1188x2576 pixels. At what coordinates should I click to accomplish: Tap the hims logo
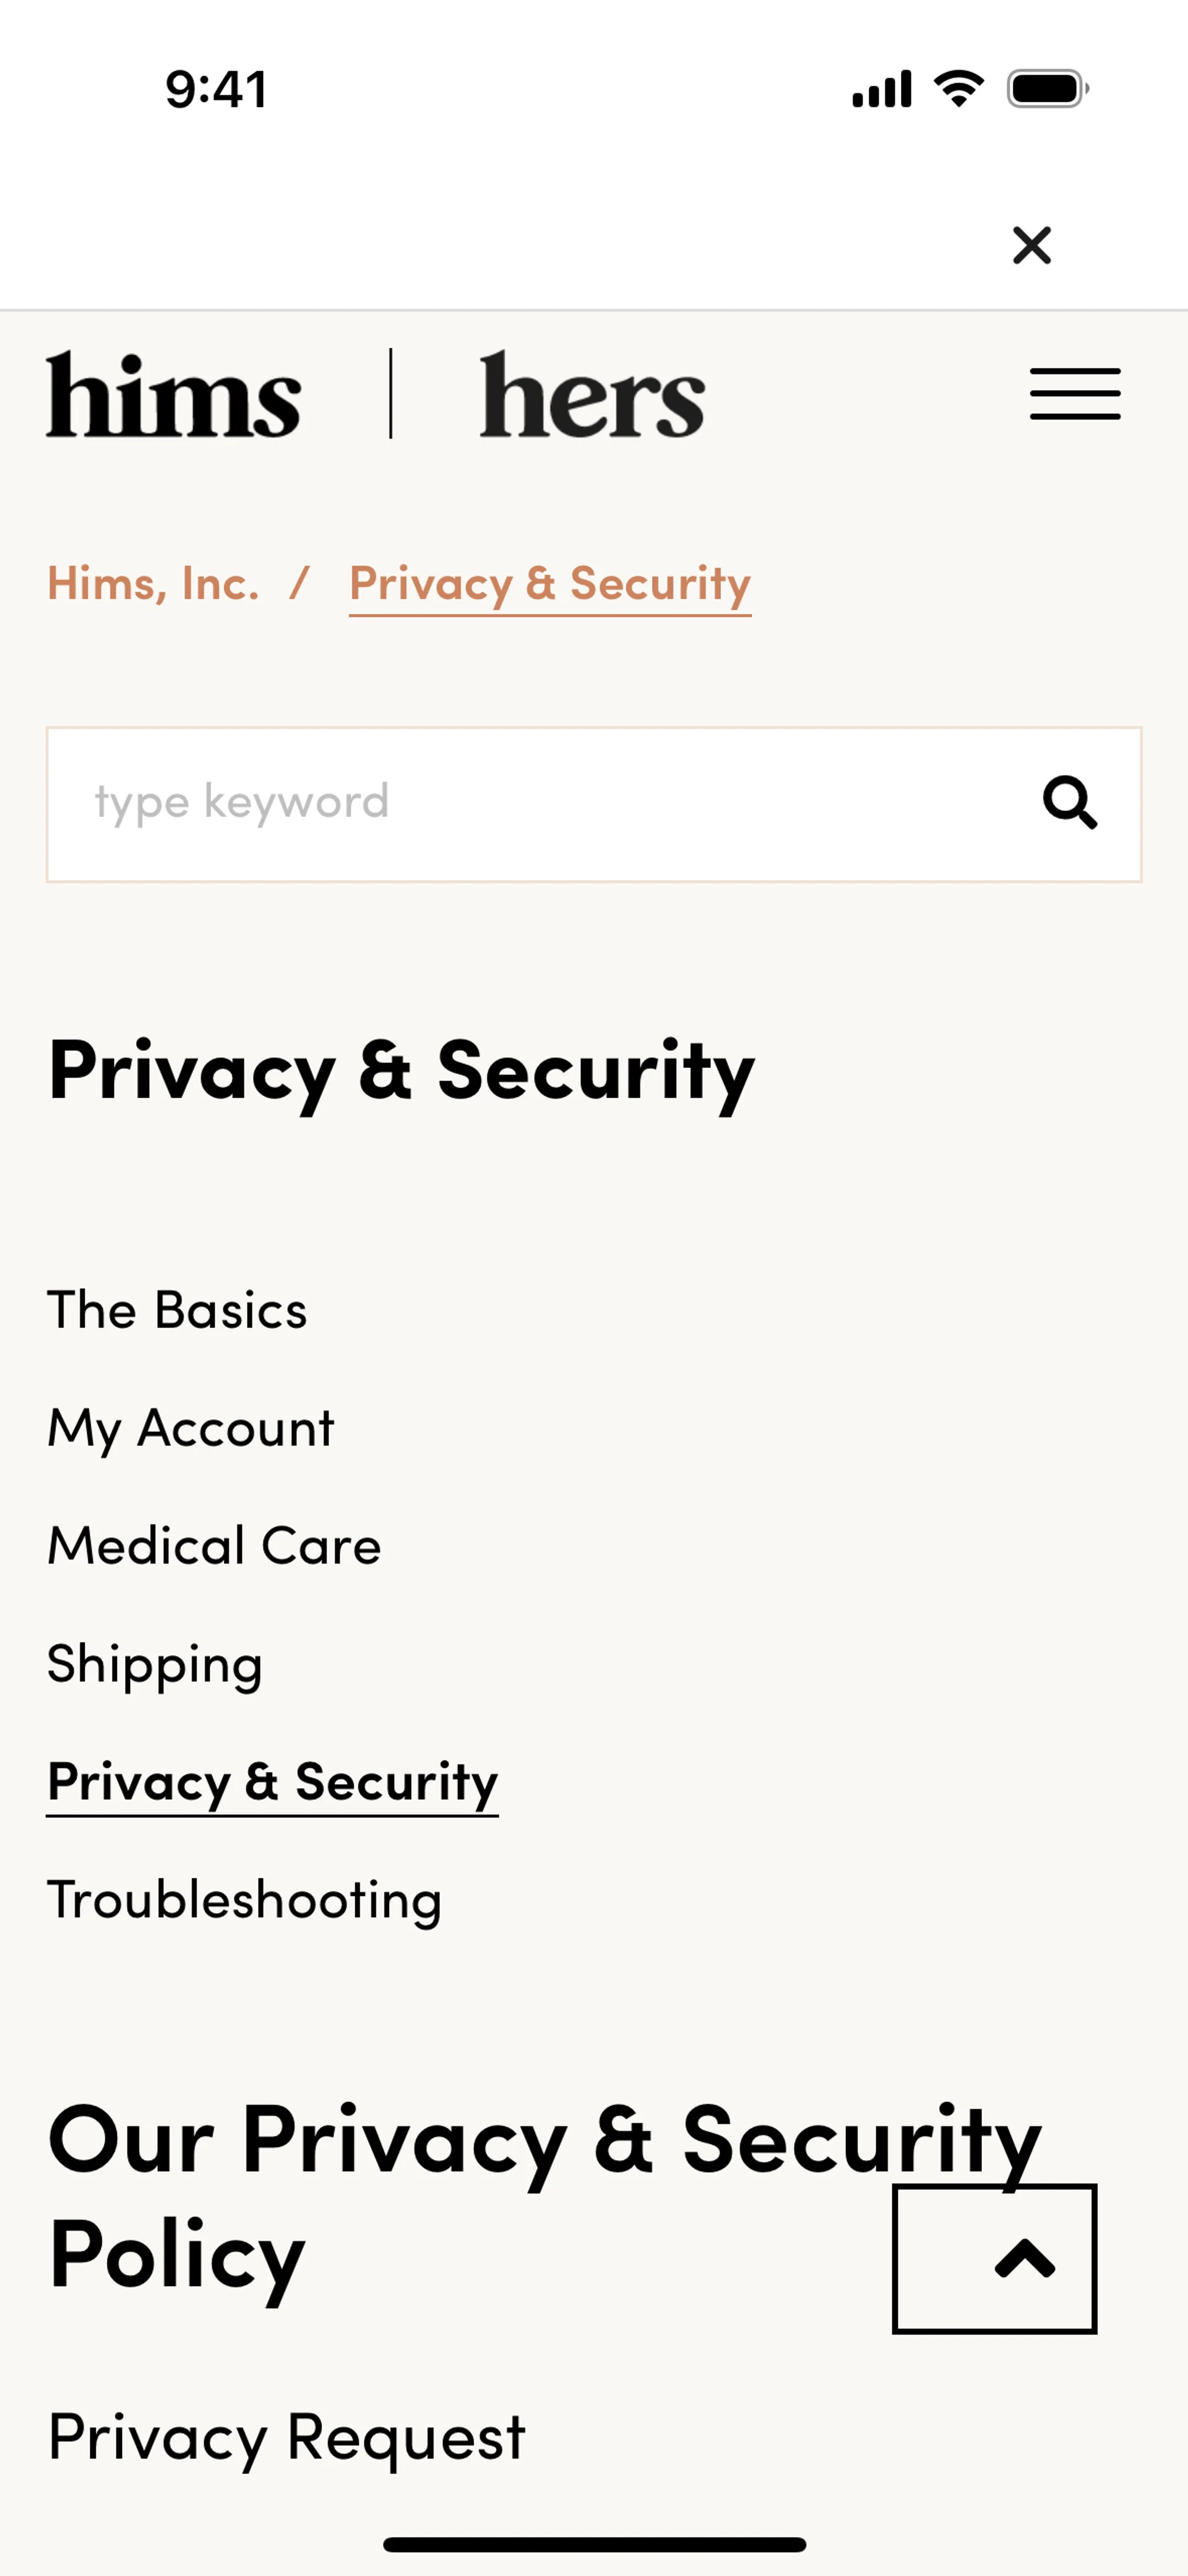174,395
